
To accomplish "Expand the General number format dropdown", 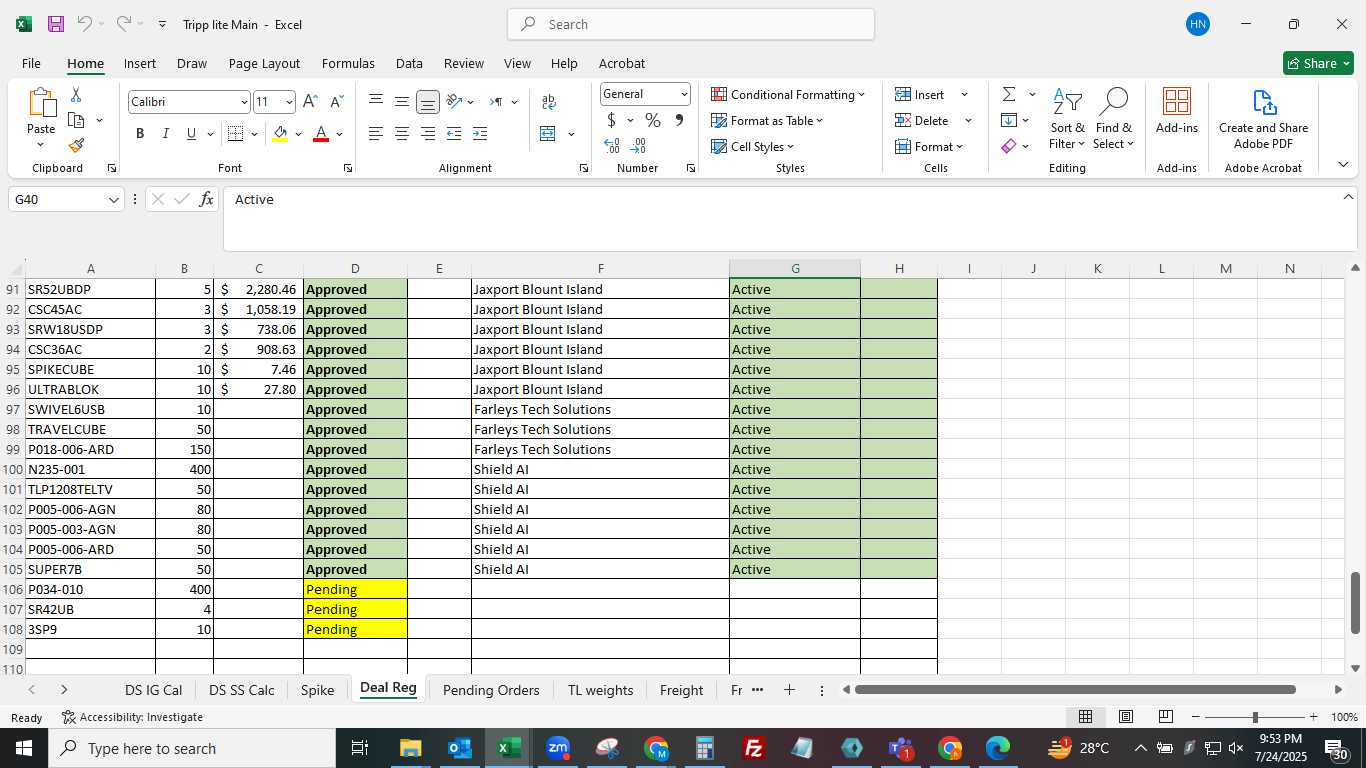I will 684,94.
